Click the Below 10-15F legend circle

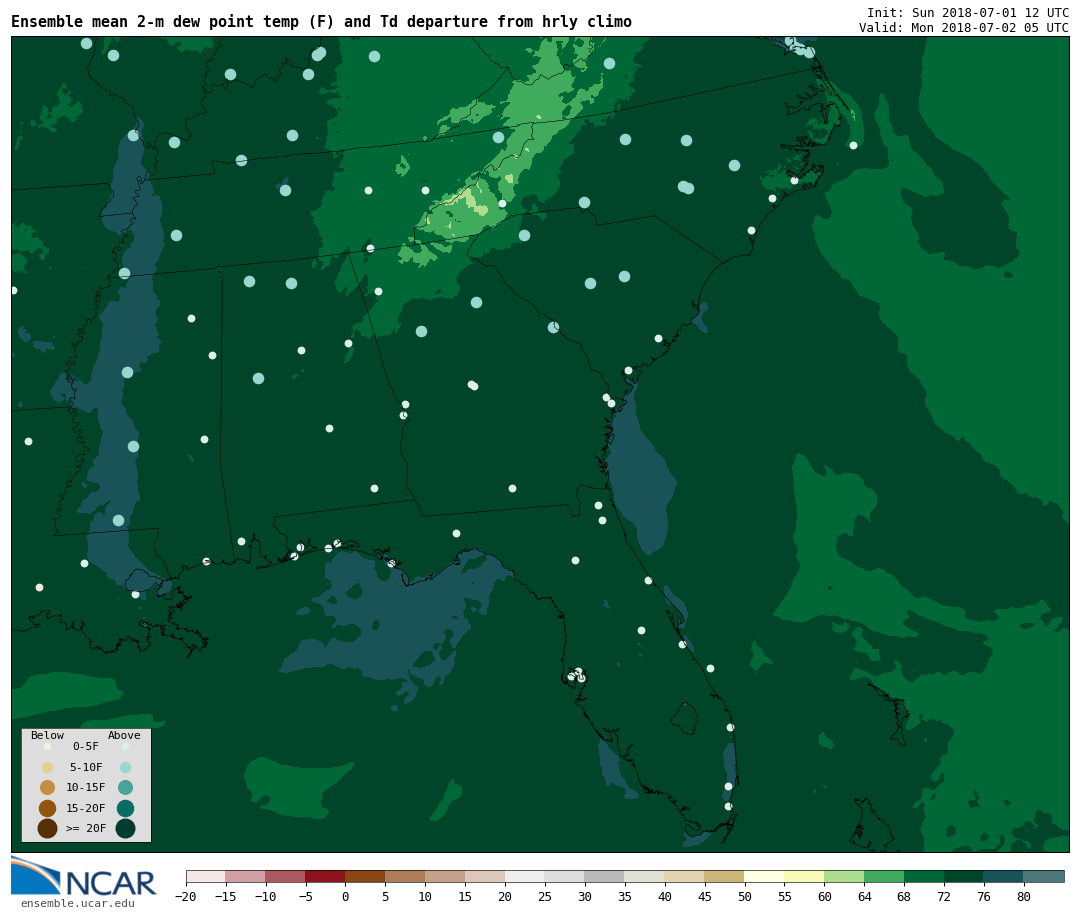tap(48, 788)
